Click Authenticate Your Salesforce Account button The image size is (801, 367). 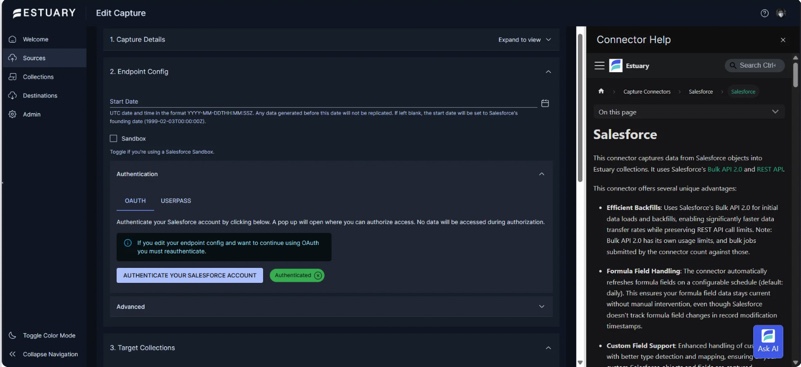tap(190, 276)
